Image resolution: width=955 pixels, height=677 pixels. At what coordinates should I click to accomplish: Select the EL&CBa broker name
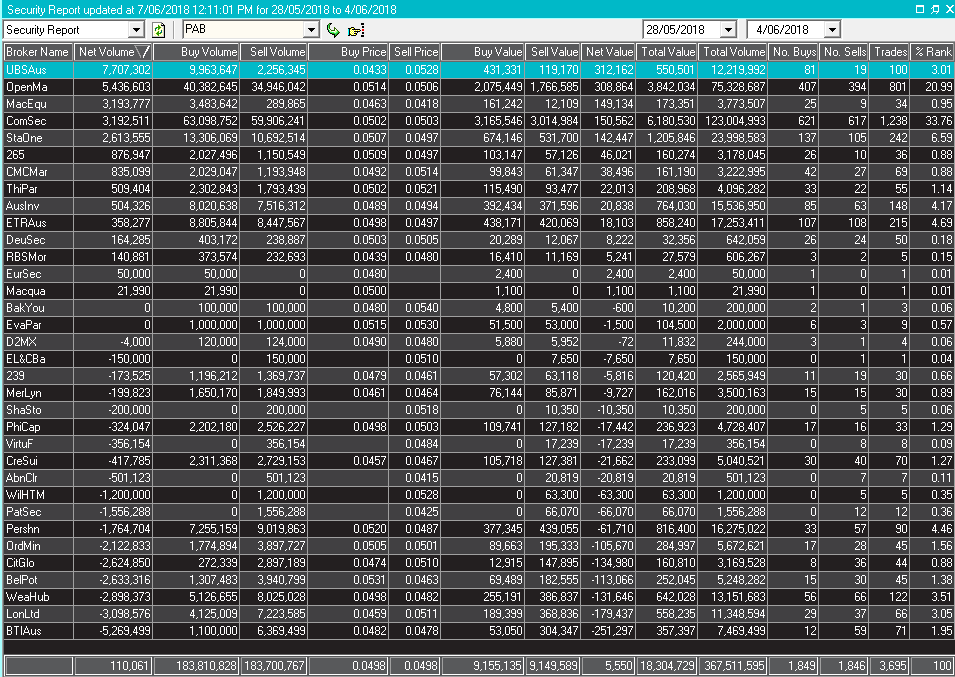26,360
